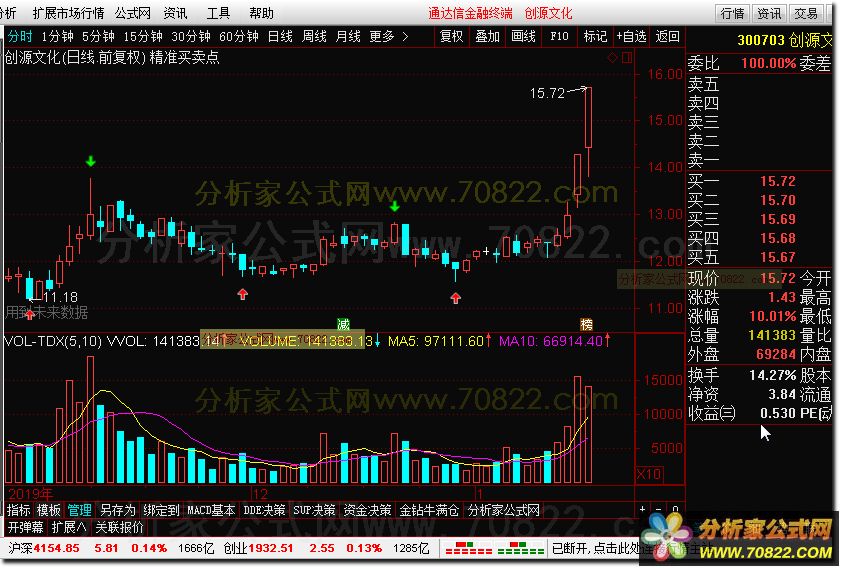Switch to 日线 daily chart tab

click(x=280, y=36)
